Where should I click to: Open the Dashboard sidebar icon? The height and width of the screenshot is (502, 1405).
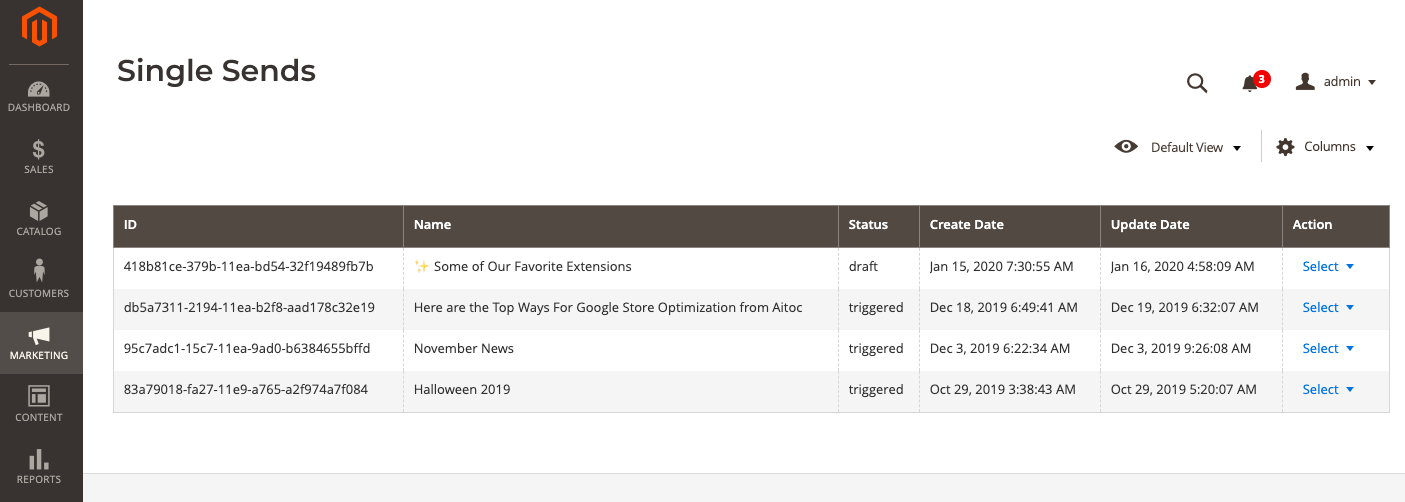[39, 89]
